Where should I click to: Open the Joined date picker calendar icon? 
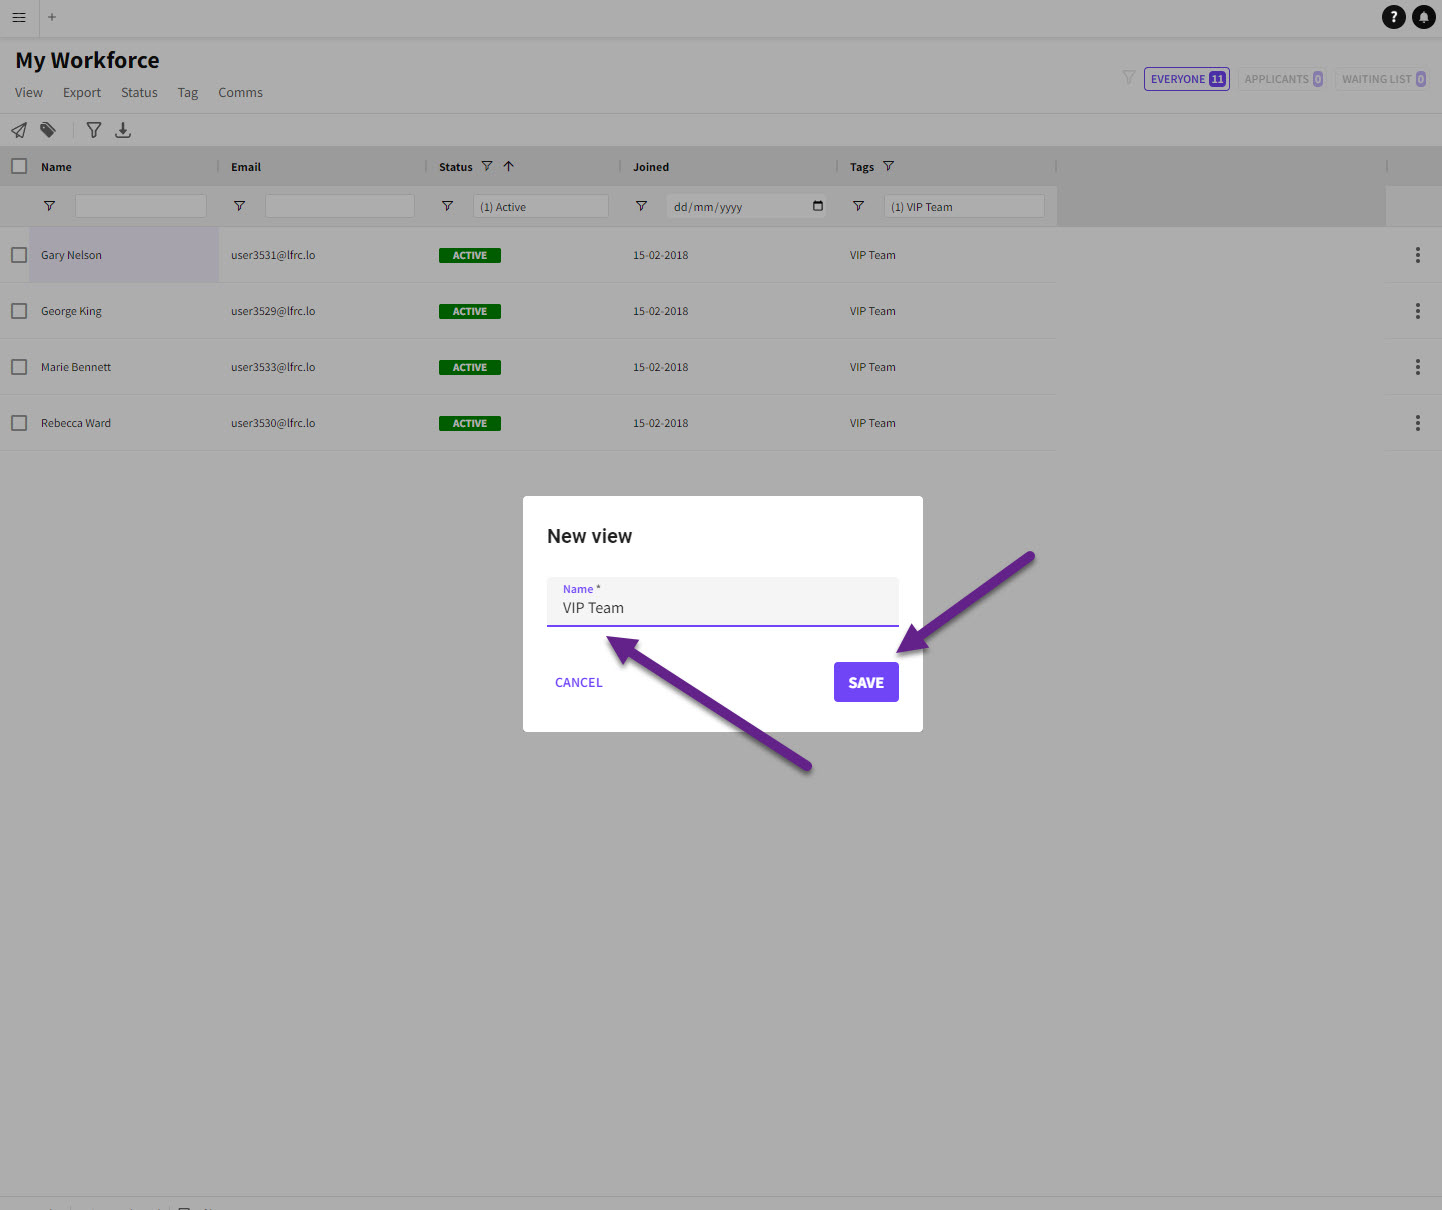point(818,206)
